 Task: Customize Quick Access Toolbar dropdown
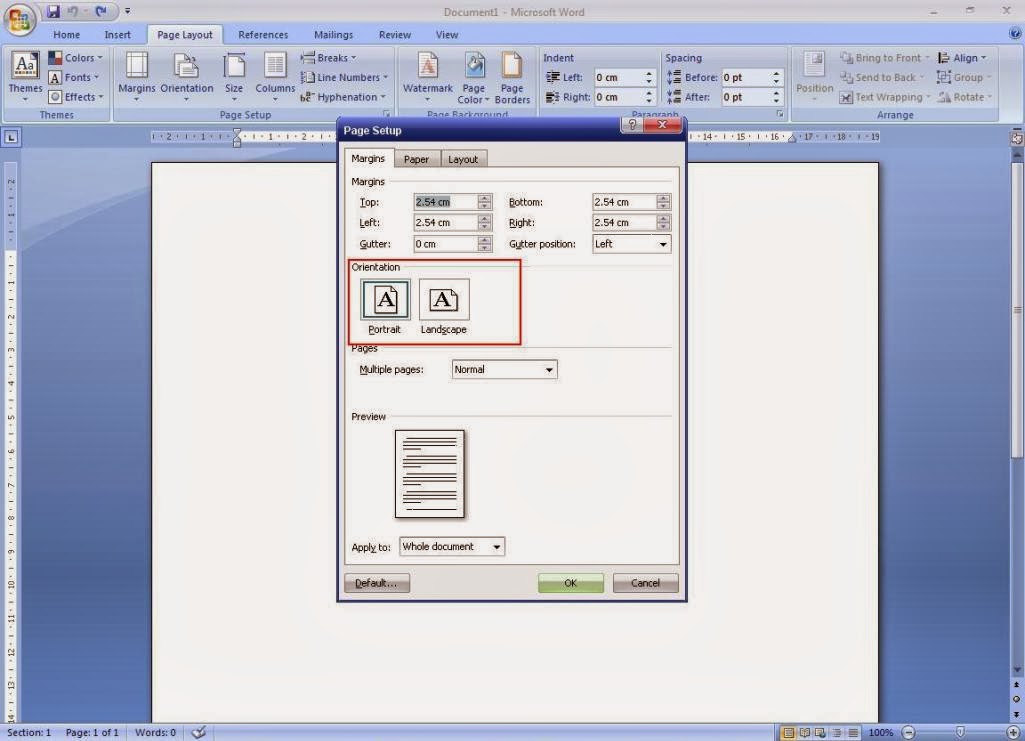click(127, 11)
